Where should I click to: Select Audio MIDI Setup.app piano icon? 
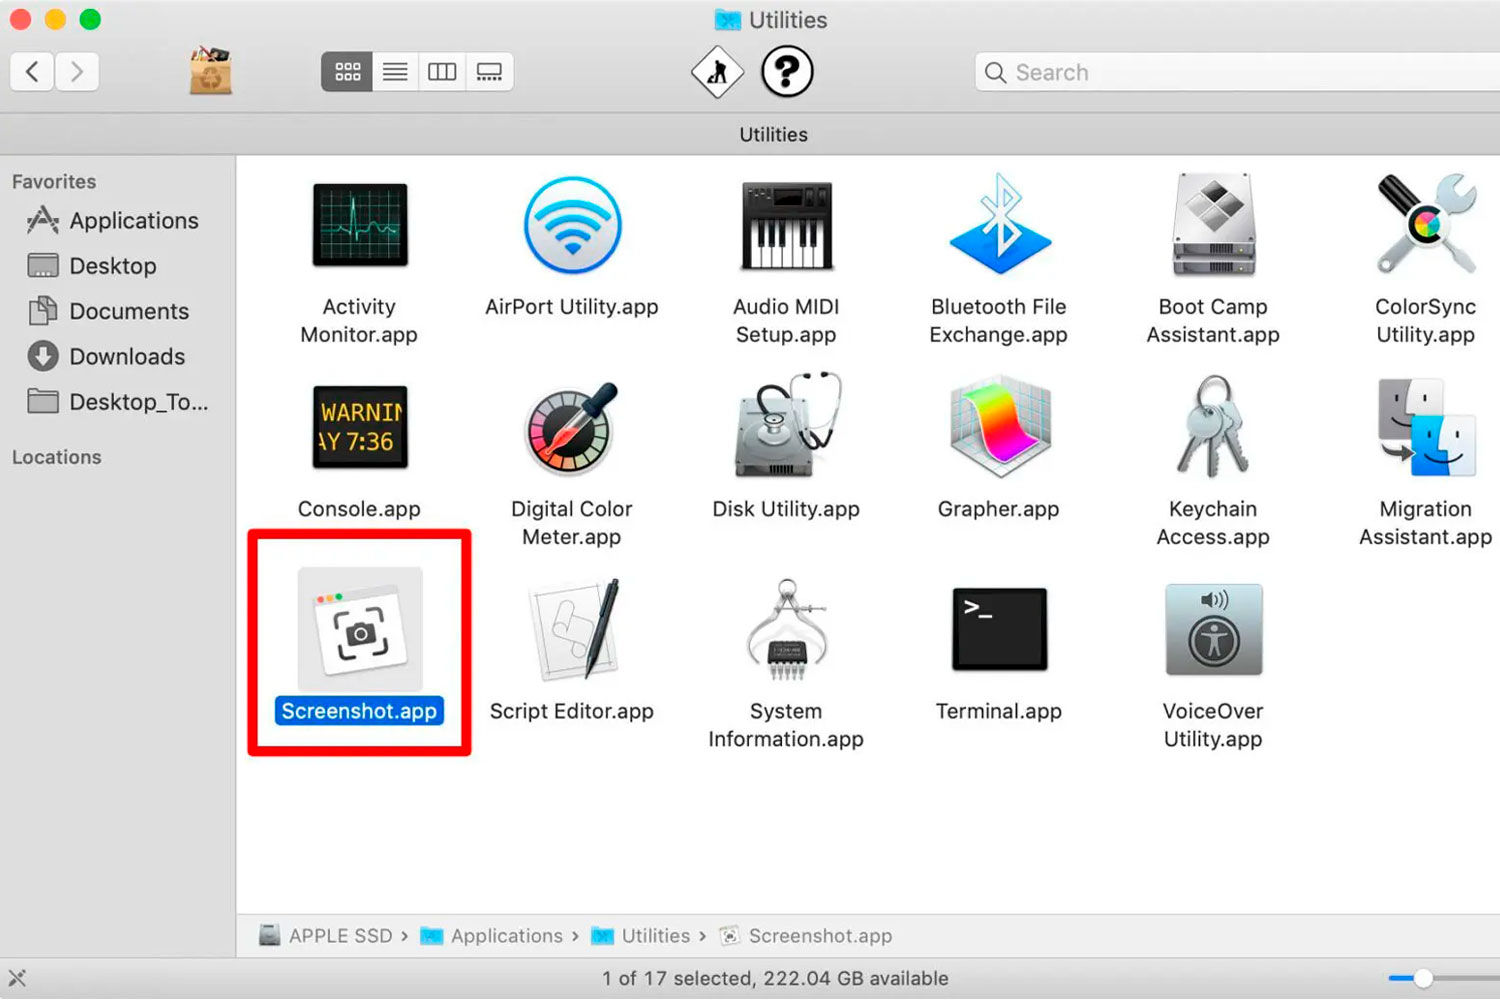click(x=786, y=225)
